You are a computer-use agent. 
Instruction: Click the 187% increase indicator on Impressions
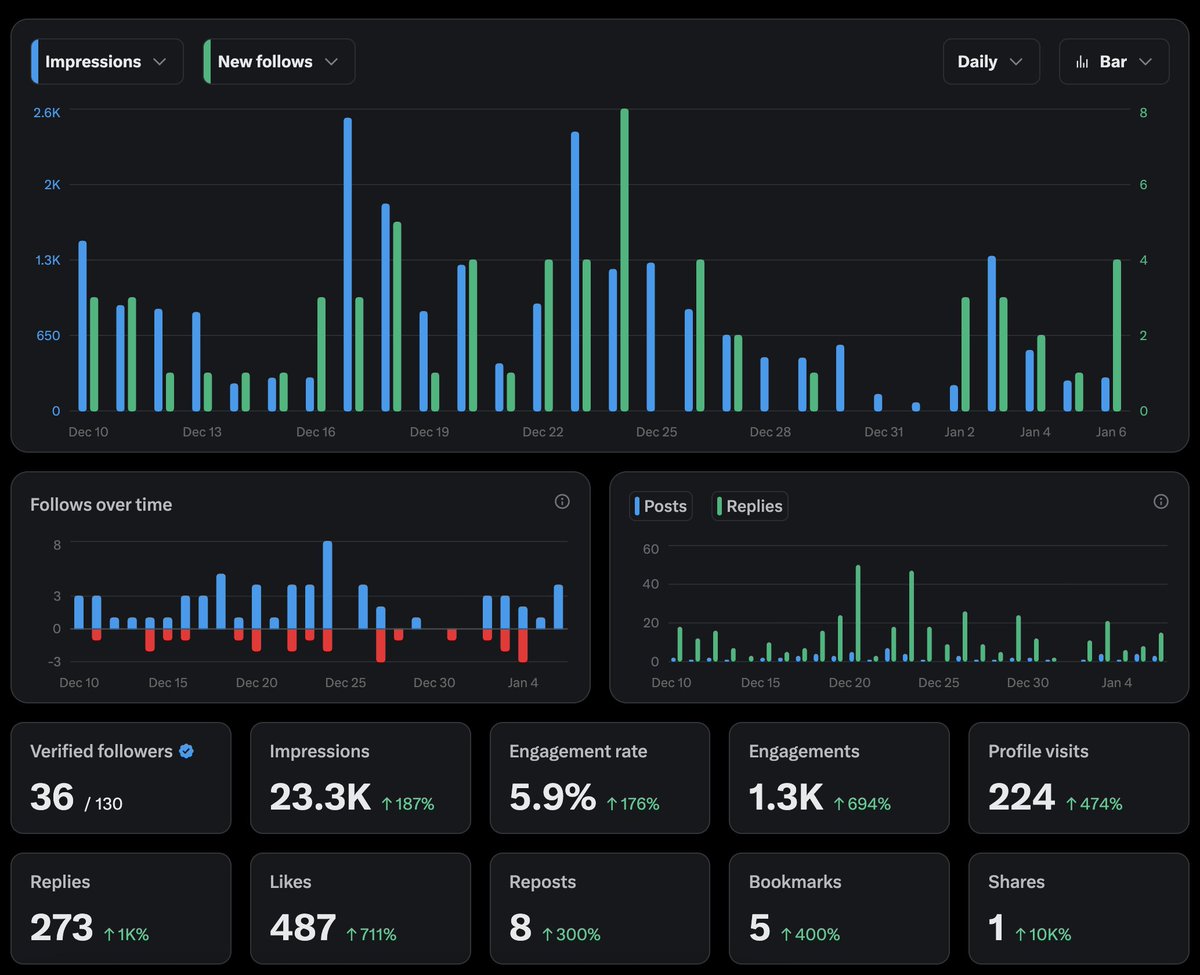pos(408,804)
